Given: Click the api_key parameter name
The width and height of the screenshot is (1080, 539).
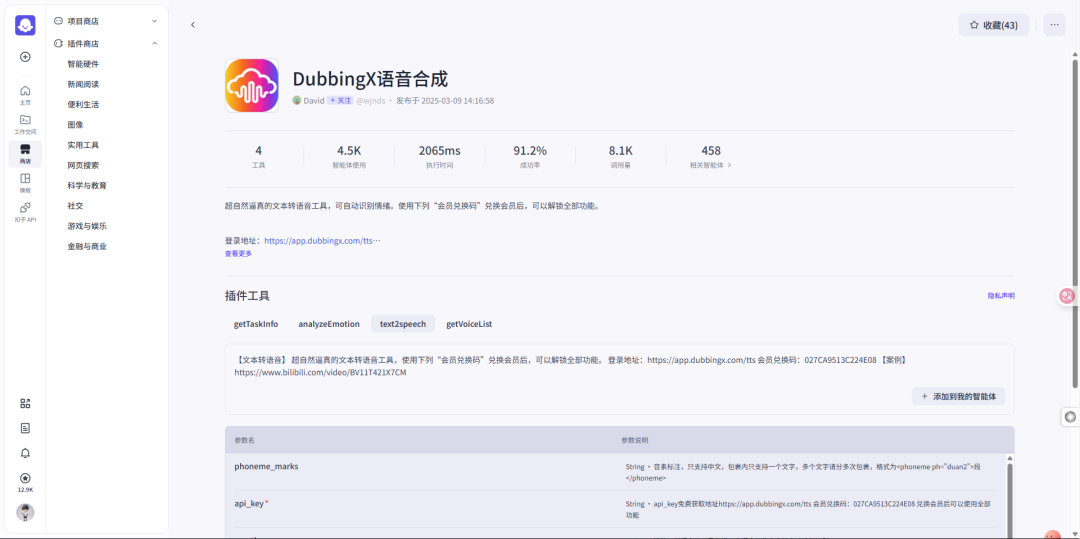Looking at the screenshot, I should pyautogui.click(x=249, y=503).
